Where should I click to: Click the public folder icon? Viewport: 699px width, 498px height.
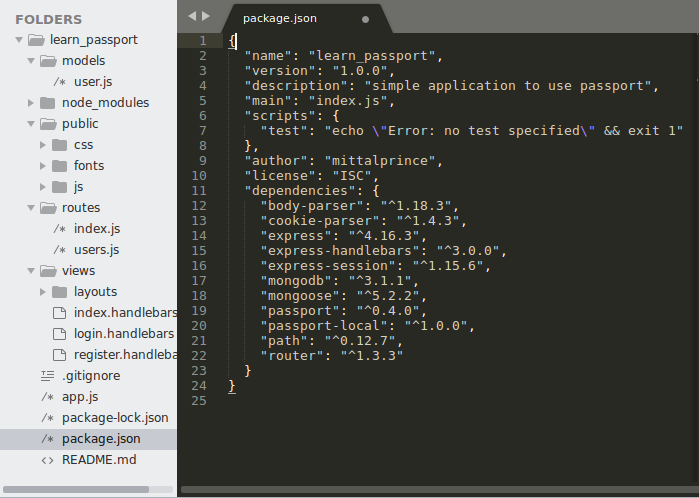(48, 124)
